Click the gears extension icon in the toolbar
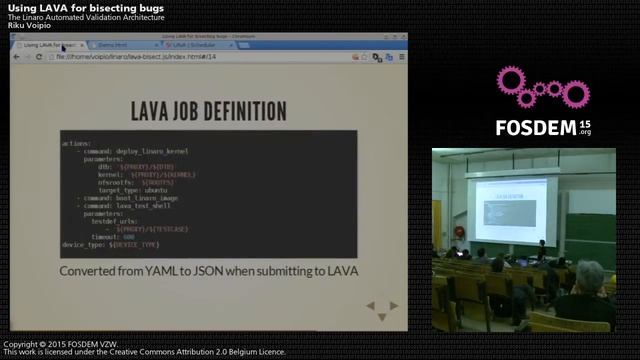The width and height of the screenshot is (640, 360). (x=377, y=58)
